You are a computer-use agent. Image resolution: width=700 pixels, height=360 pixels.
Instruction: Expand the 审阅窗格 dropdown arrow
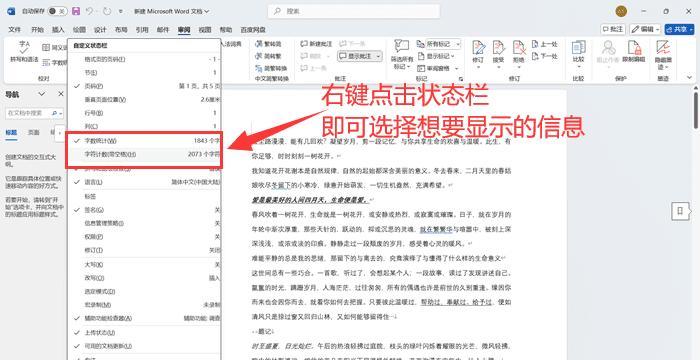pyautogui.click(x=456, y=68)
